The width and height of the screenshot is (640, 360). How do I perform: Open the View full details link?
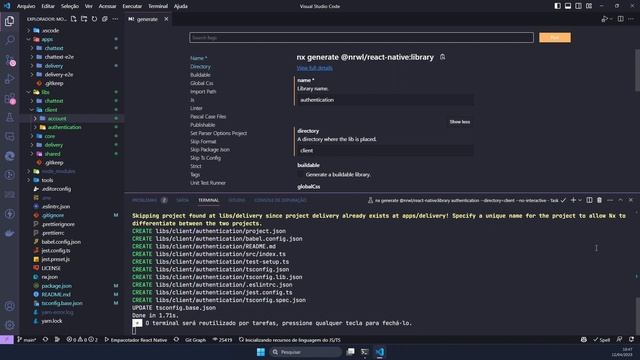pos(315,68)
